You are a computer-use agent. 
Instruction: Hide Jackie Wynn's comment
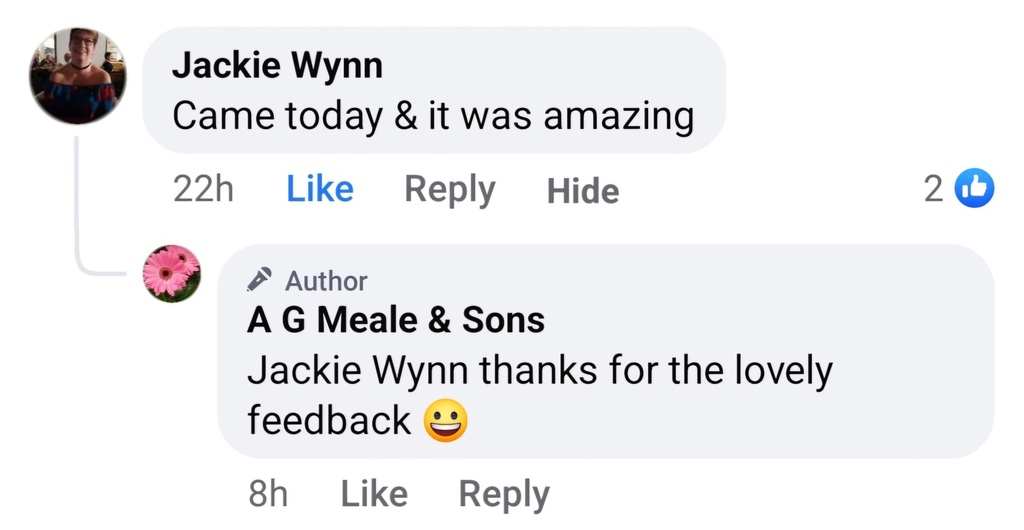coord(583,190)
